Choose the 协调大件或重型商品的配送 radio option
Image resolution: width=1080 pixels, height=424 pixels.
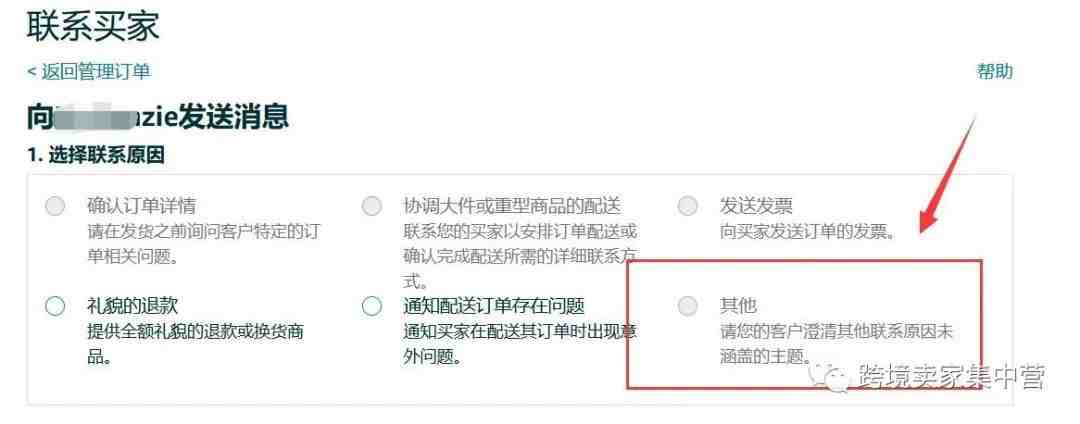(x=371, y=206)
